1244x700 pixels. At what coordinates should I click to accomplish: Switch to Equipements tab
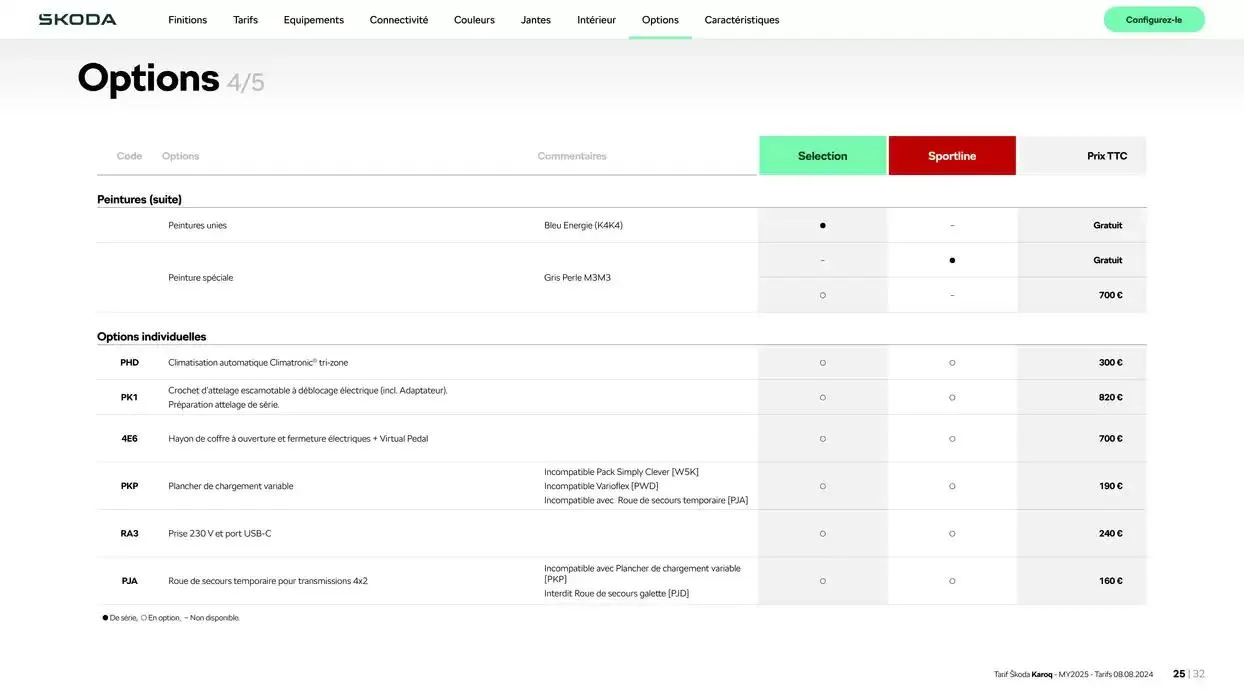pos(313,20)
